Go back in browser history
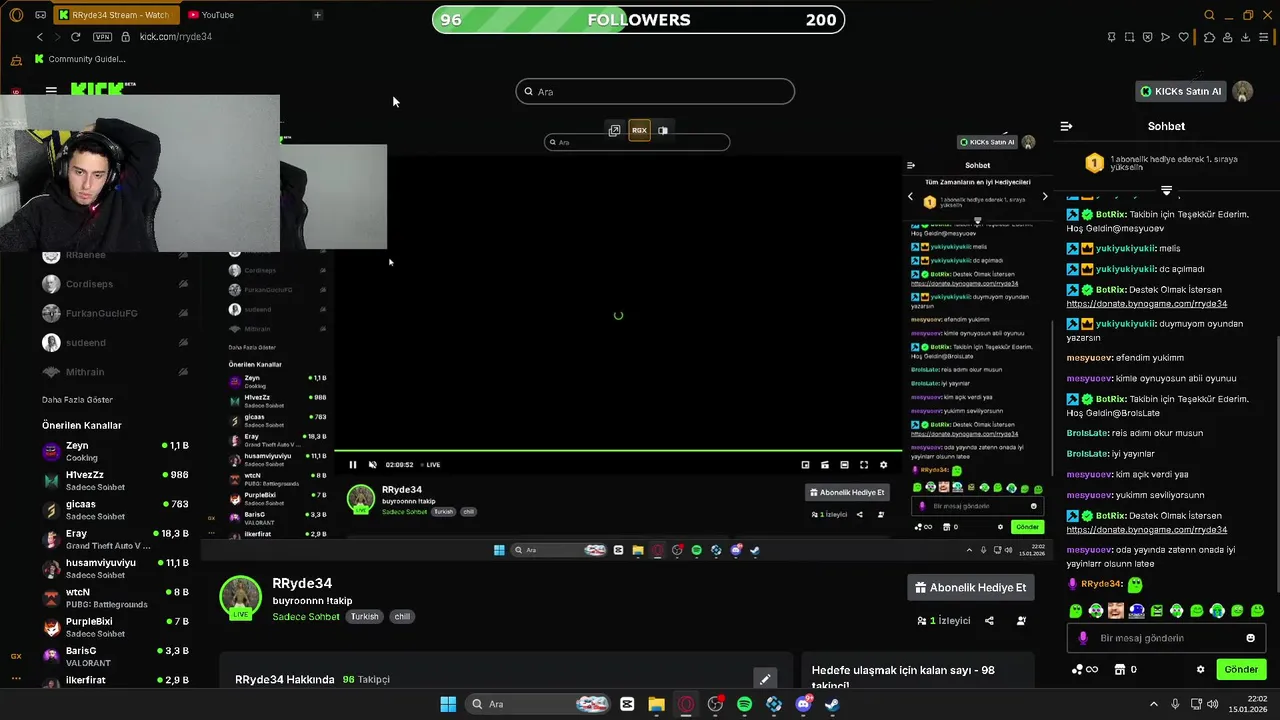 click(x=40, y=37)
